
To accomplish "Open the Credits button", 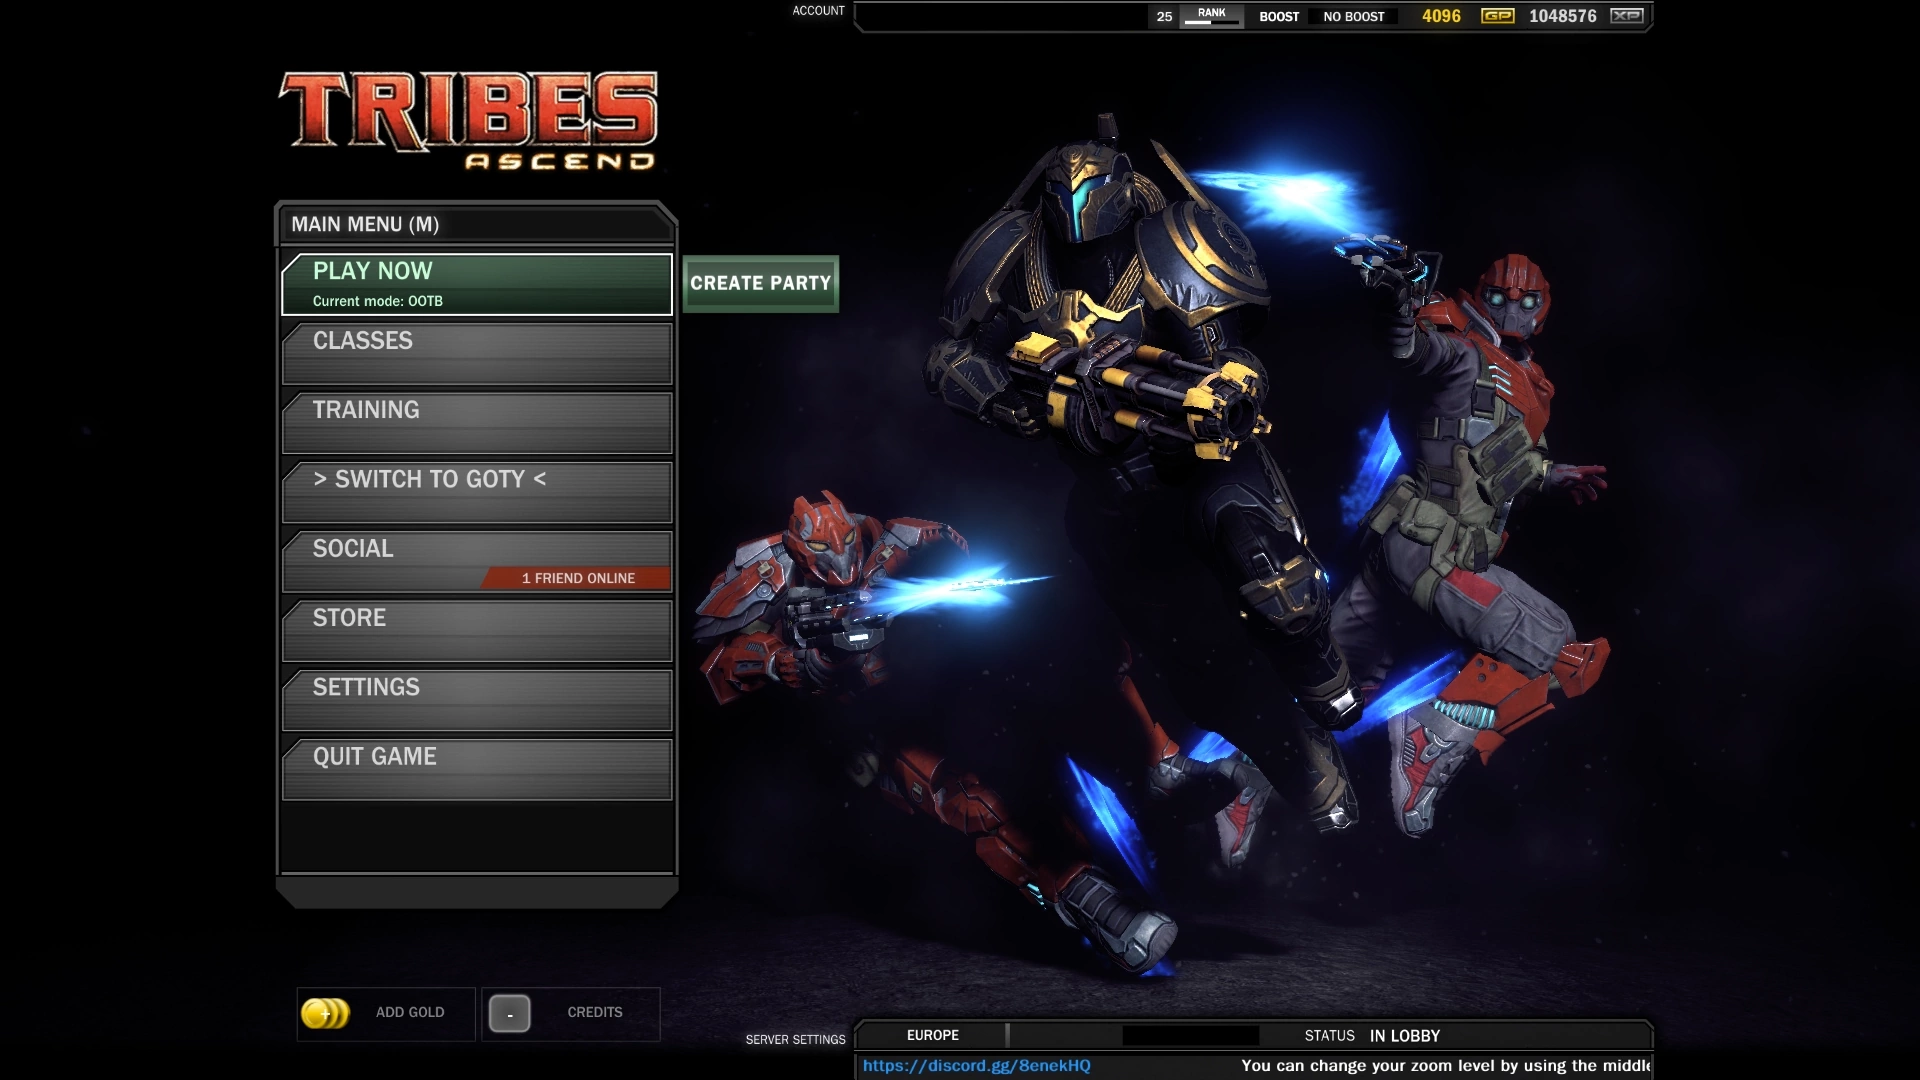I will click(x=571, y=1014).
